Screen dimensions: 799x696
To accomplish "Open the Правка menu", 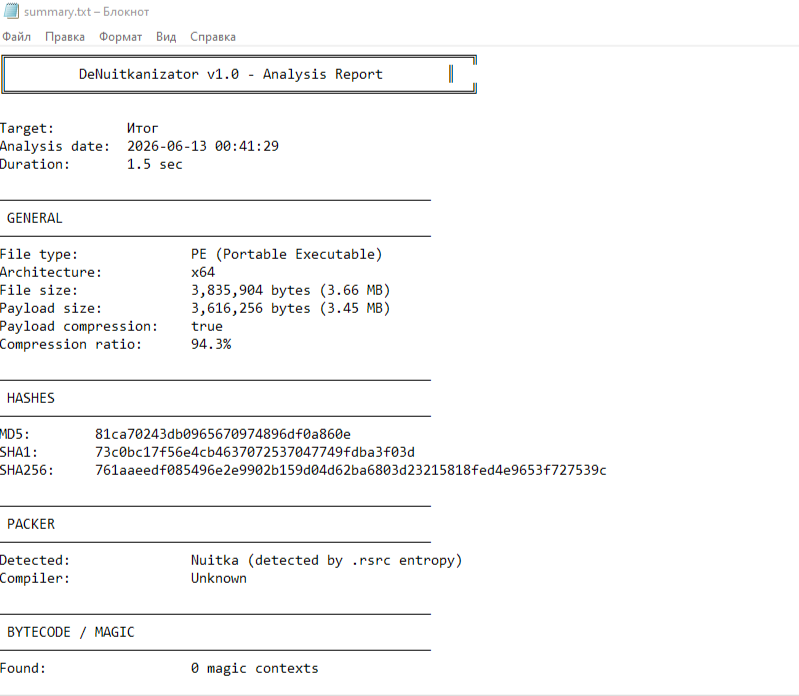I will [65, 37].
